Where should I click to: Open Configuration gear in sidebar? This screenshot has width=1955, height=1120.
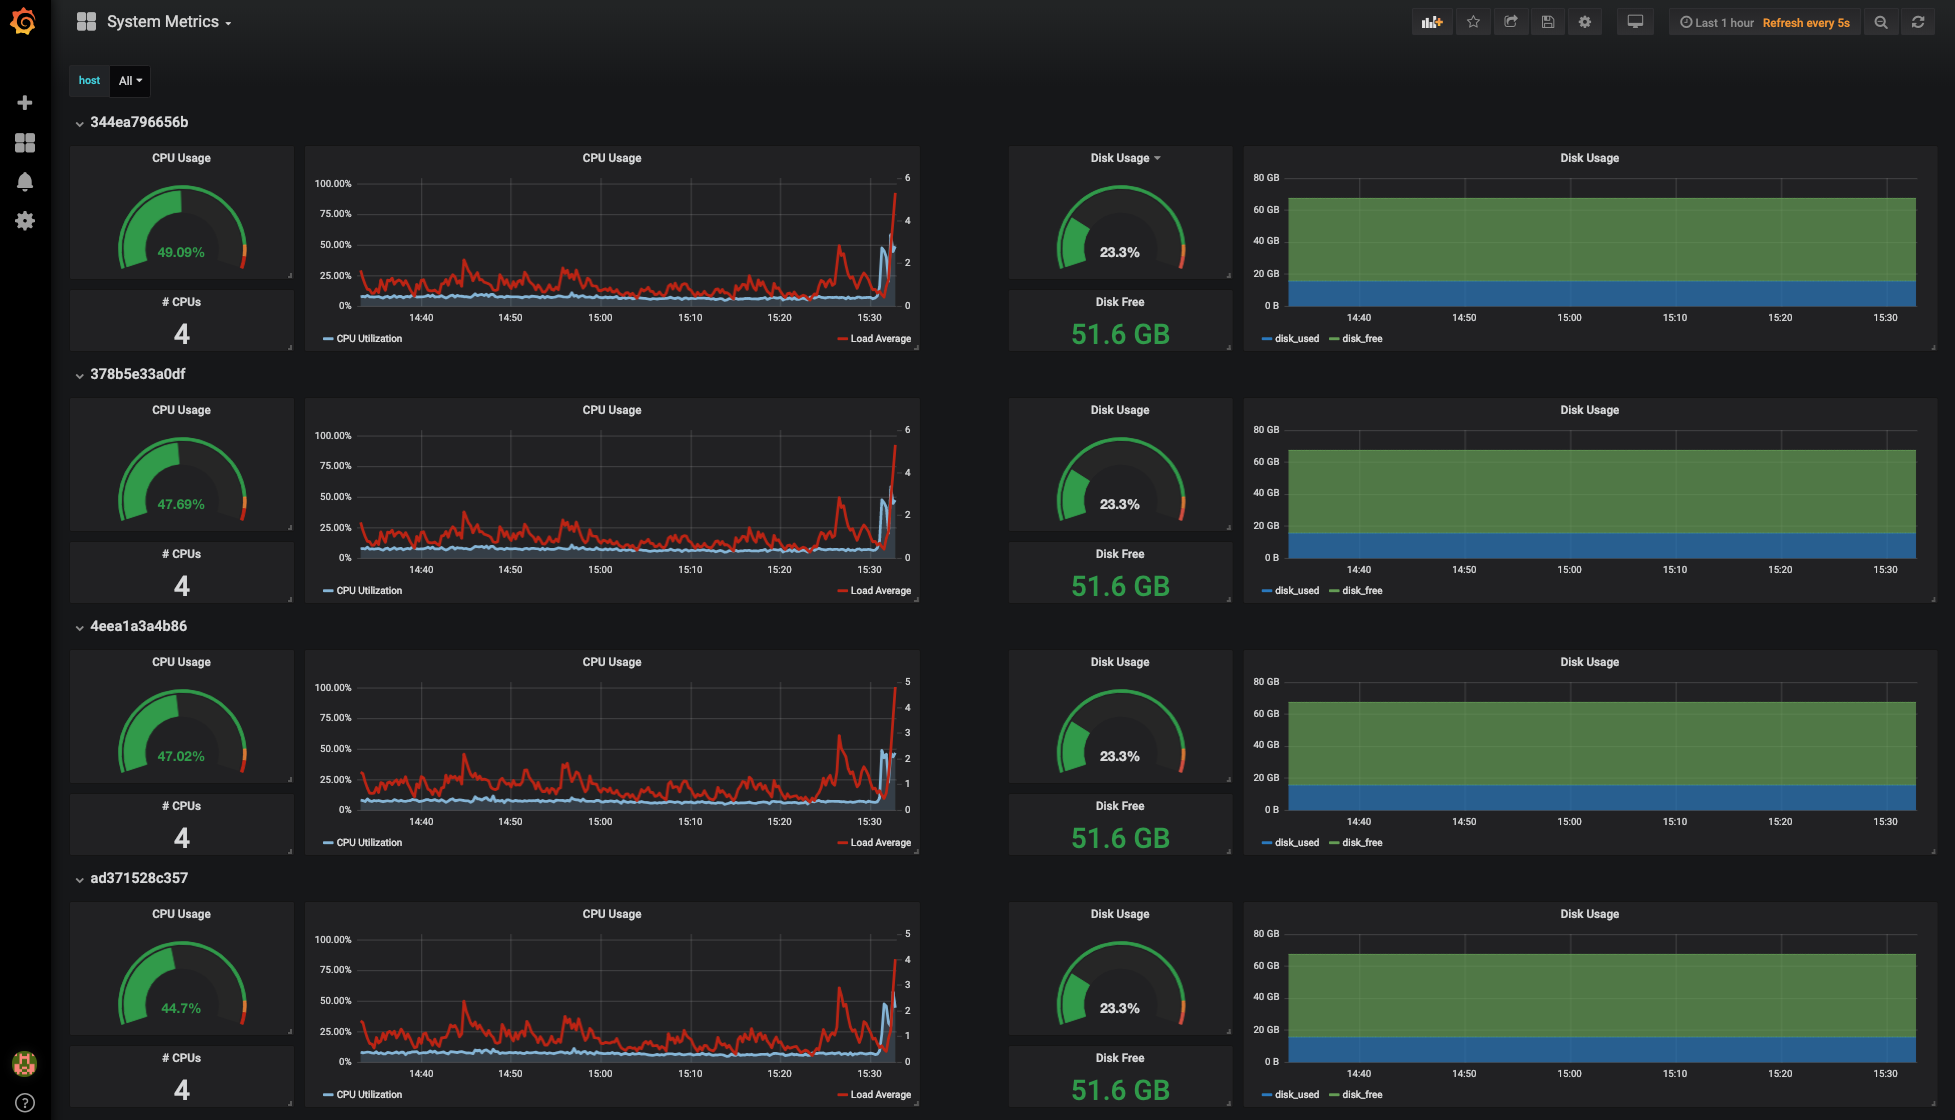pyautogui.click(x=25, y=221)
